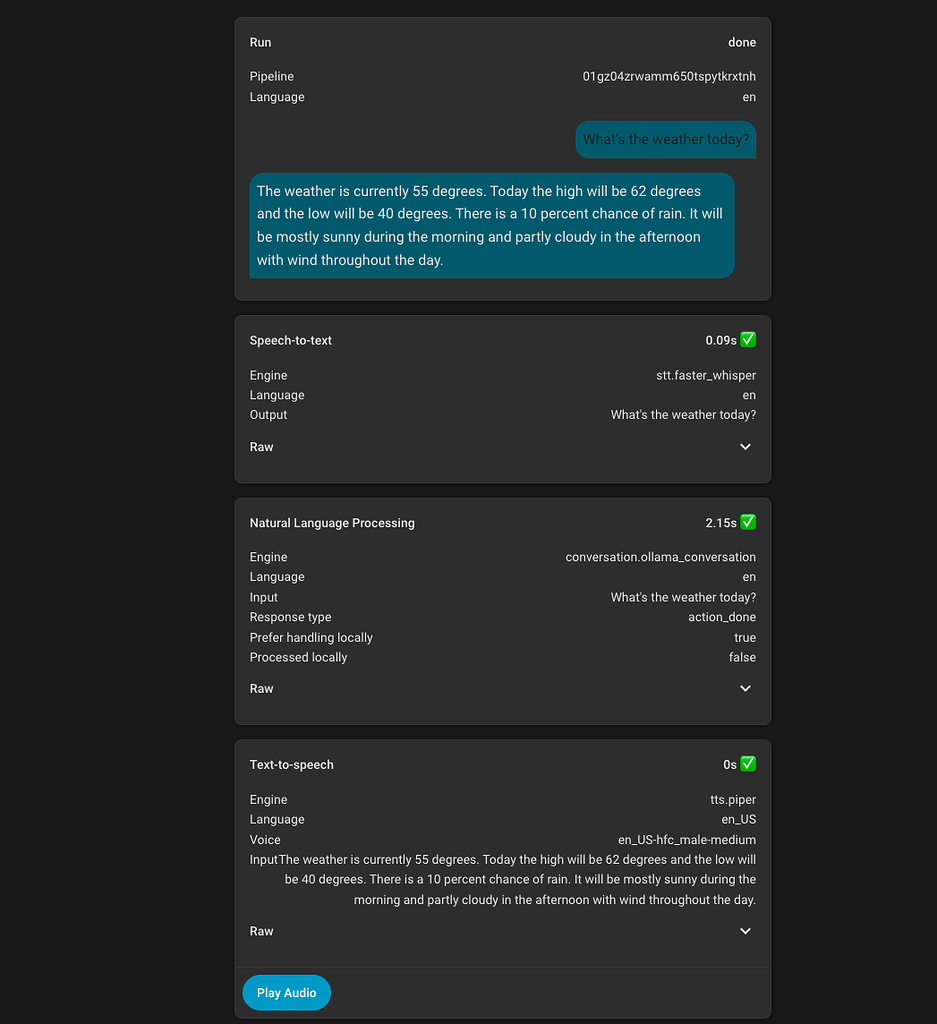
Task: Click the Text-to-speech card heading
Action: point(292,765)
